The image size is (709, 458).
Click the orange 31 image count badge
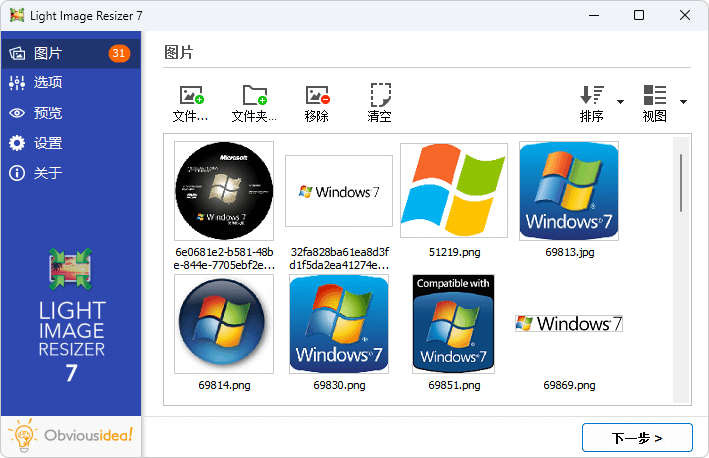tap(119, 53)
